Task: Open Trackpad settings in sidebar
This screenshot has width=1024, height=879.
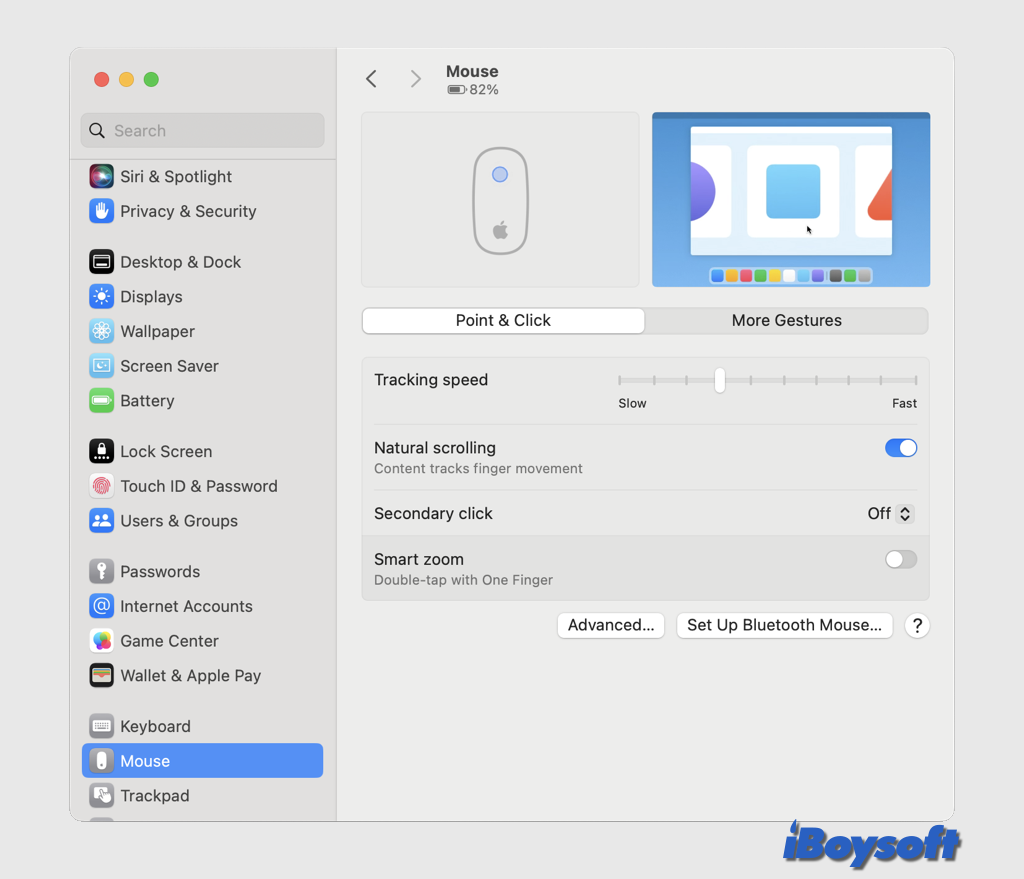Action: pos(154,796)
